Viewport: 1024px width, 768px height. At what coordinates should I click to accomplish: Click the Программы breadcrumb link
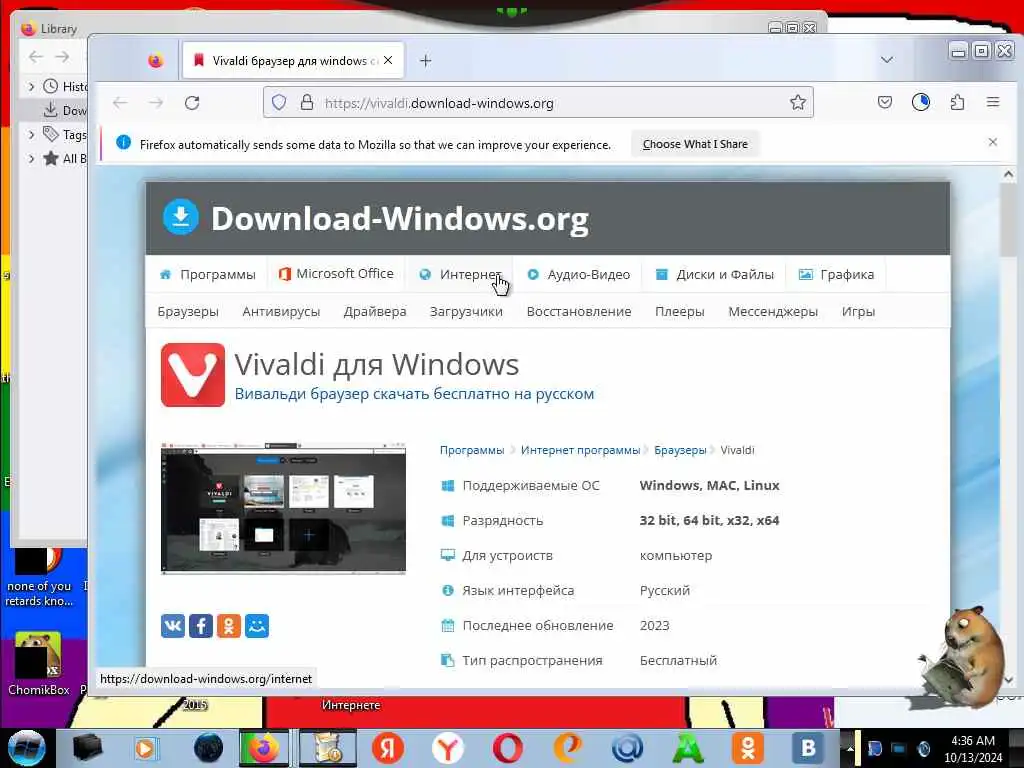click(472, 450)
